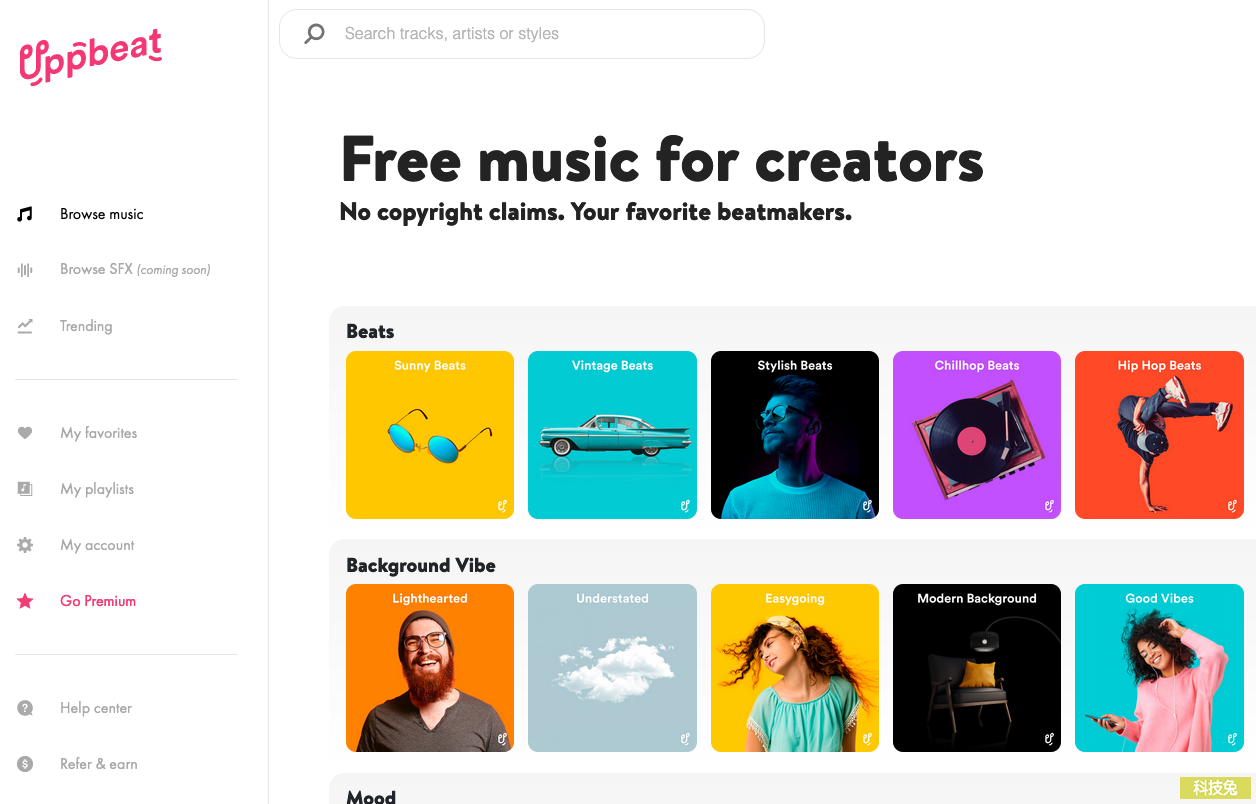
Task: Type in the search tracks field
Action: click(540, 34)
